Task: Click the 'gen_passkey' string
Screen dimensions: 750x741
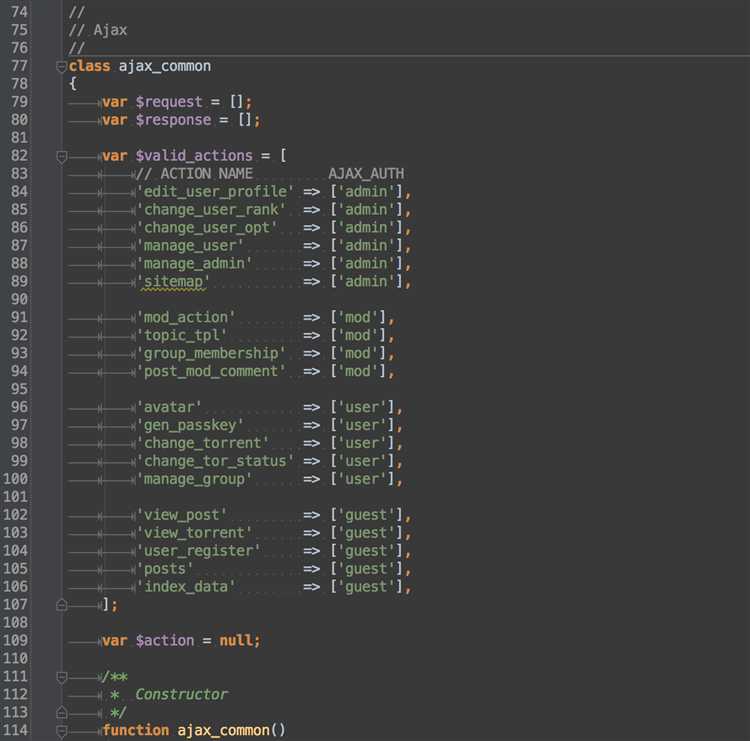Action: [x=190, y=425]
